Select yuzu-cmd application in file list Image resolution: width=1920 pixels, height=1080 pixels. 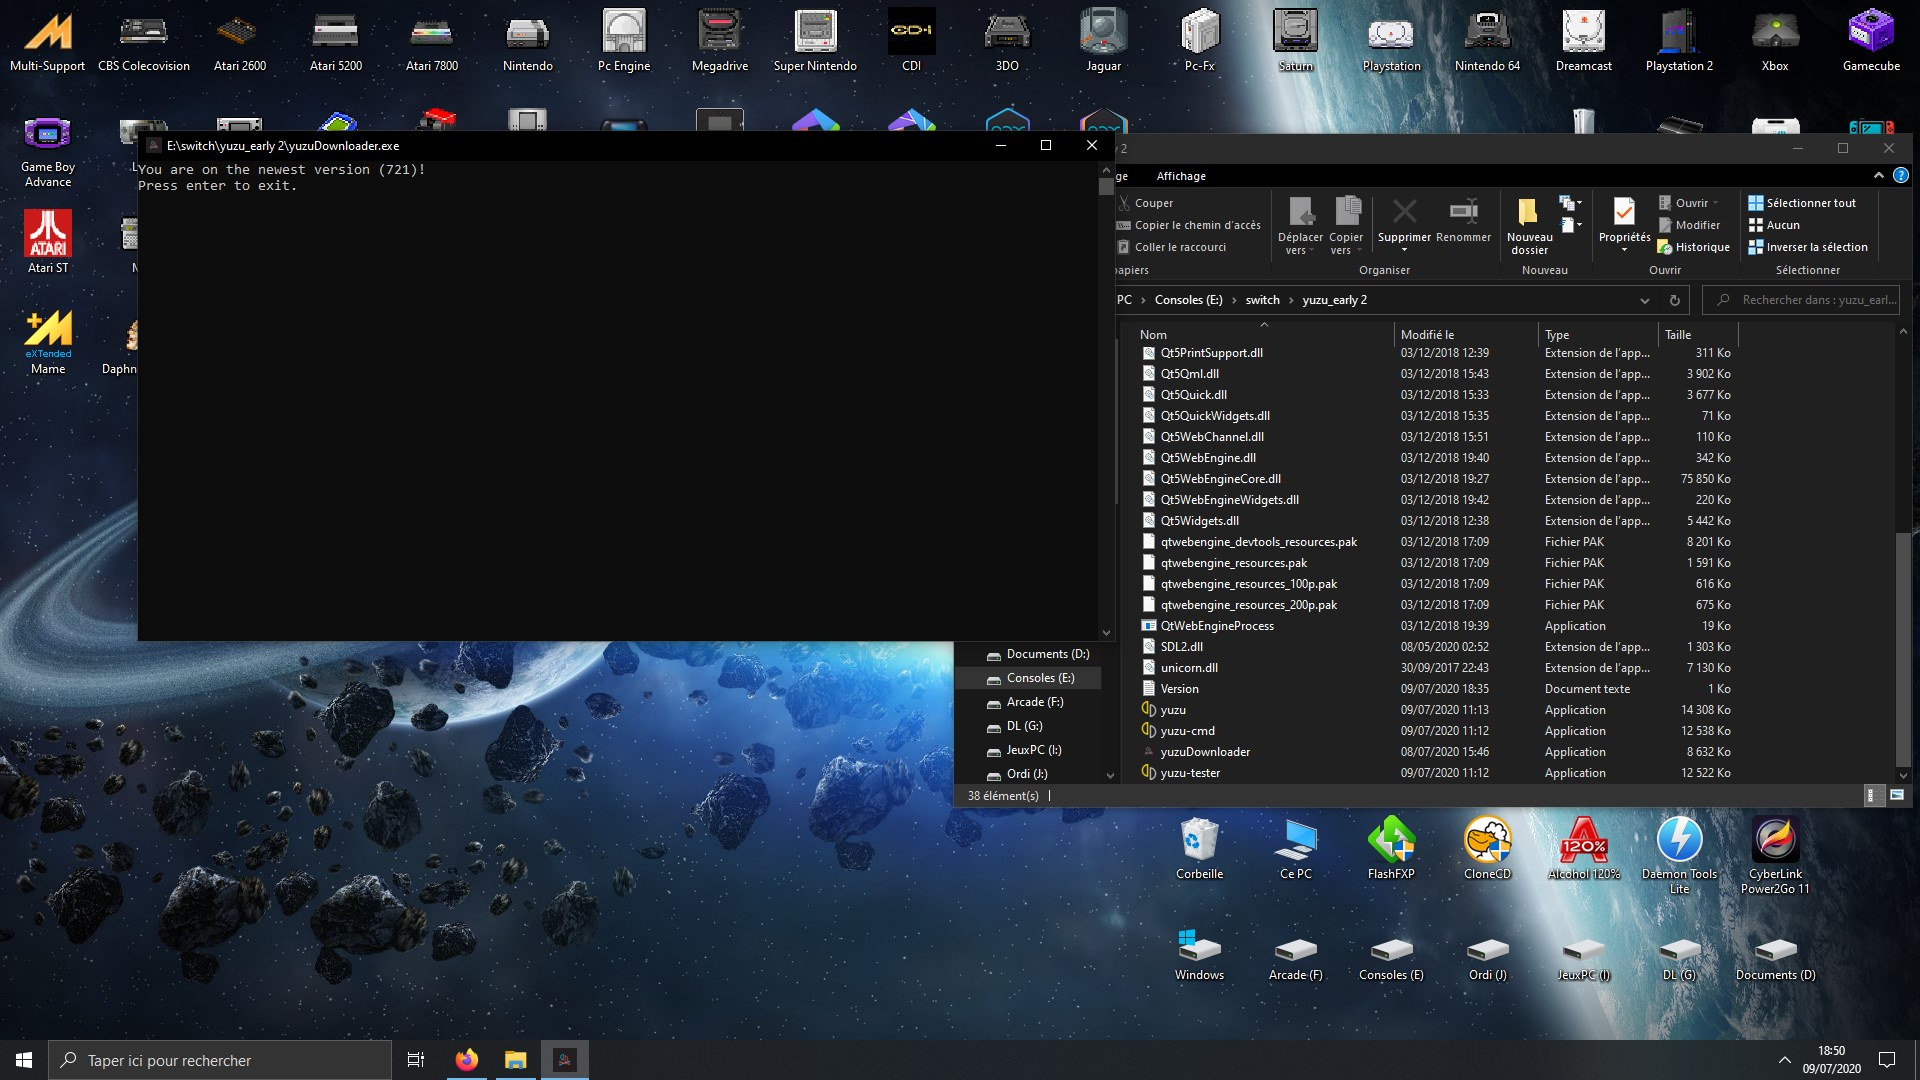(x=1188, y=731)
